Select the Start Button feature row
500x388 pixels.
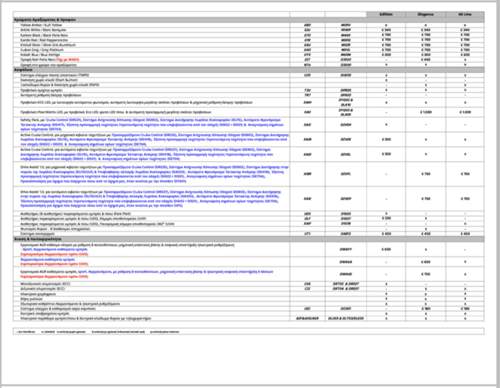pos(249,80)
